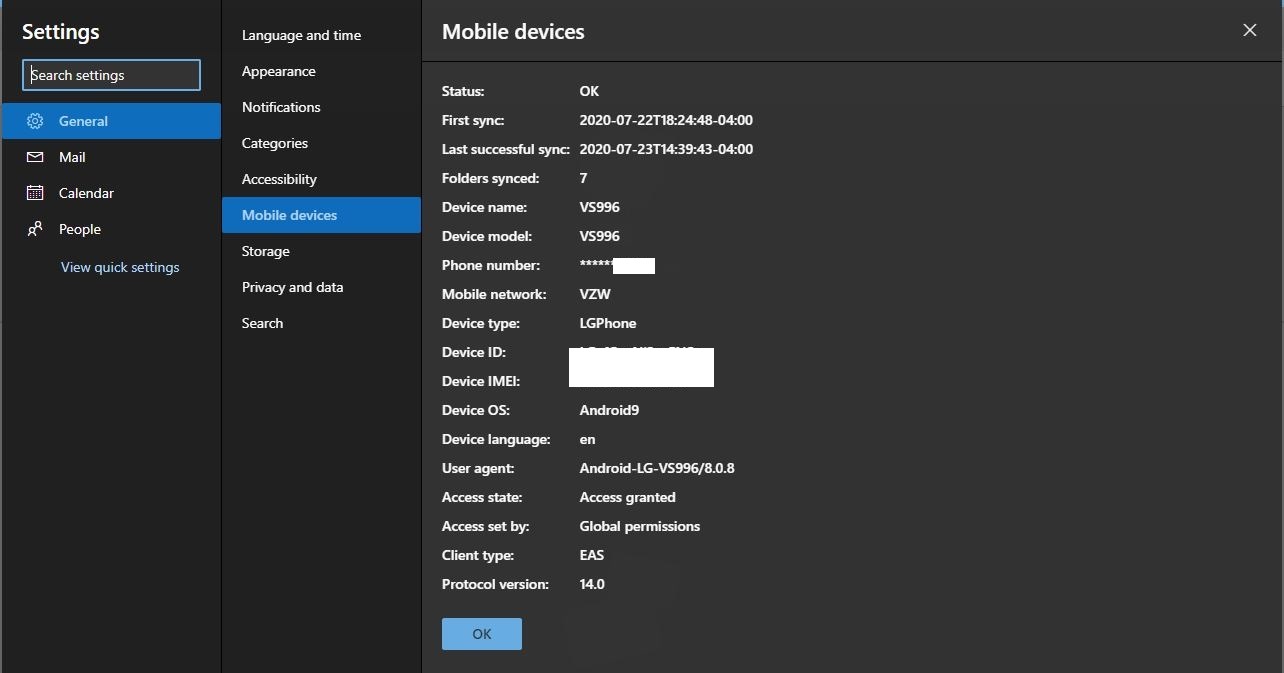Click the Phone number label
This screenshot has height=673, width=1284.
click(x=491, y=265)
